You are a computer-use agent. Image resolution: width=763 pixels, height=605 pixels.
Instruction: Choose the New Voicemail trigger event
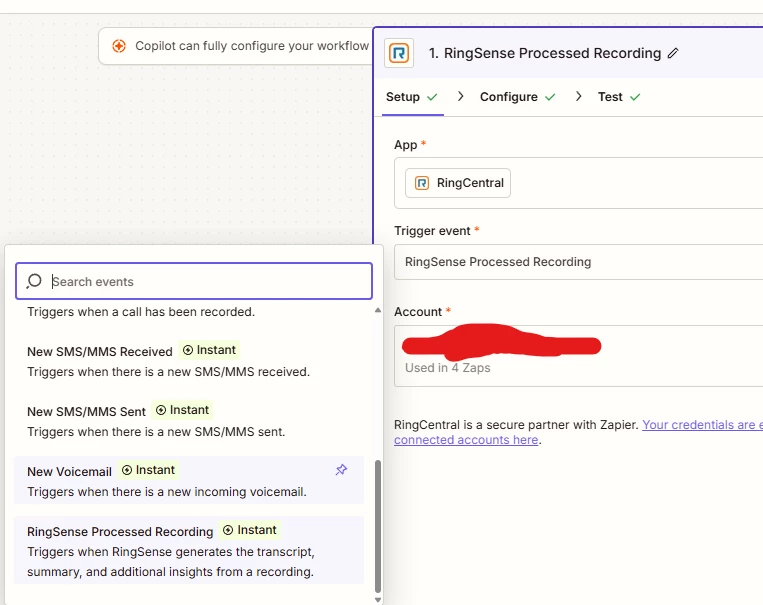(x=189, y=480)
